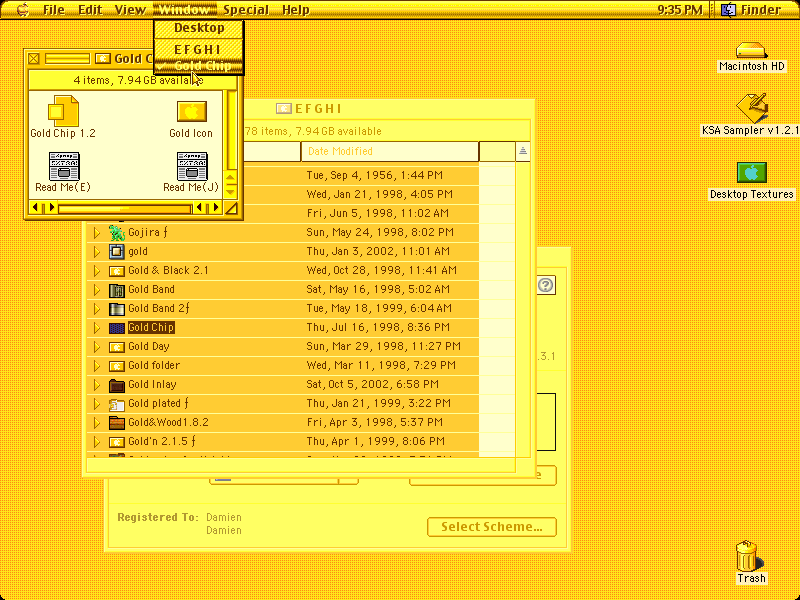This screenshot has height=600, width=800.
Task: Expand the Gold plated ƒ folder
Action: pyautogui.click(x=96, y=404)
